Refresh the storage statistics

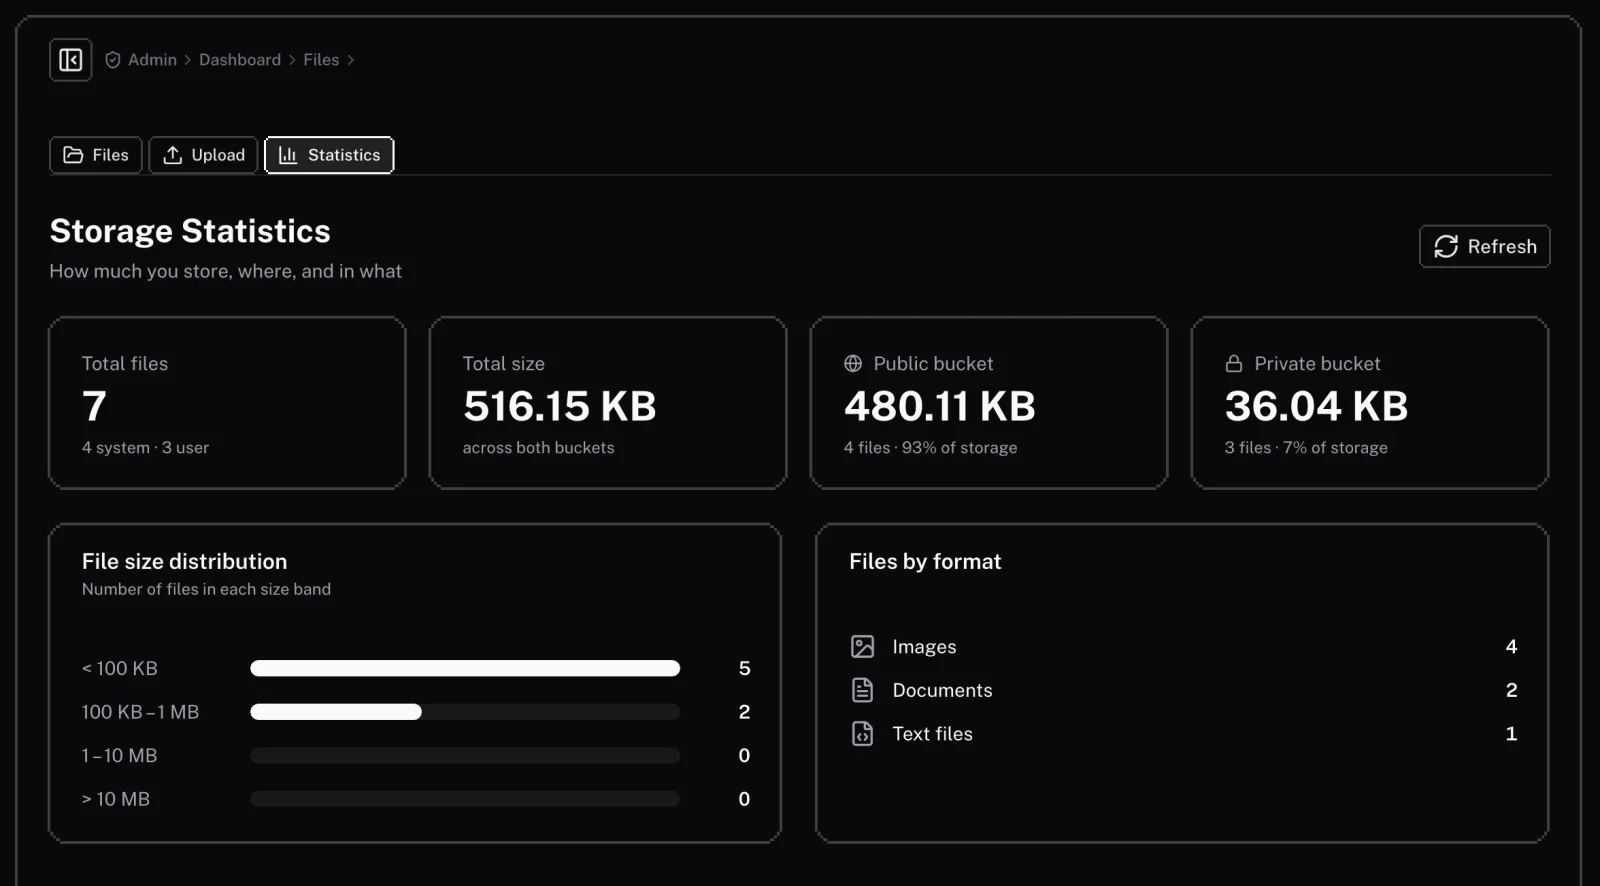tap(1485, 247)
